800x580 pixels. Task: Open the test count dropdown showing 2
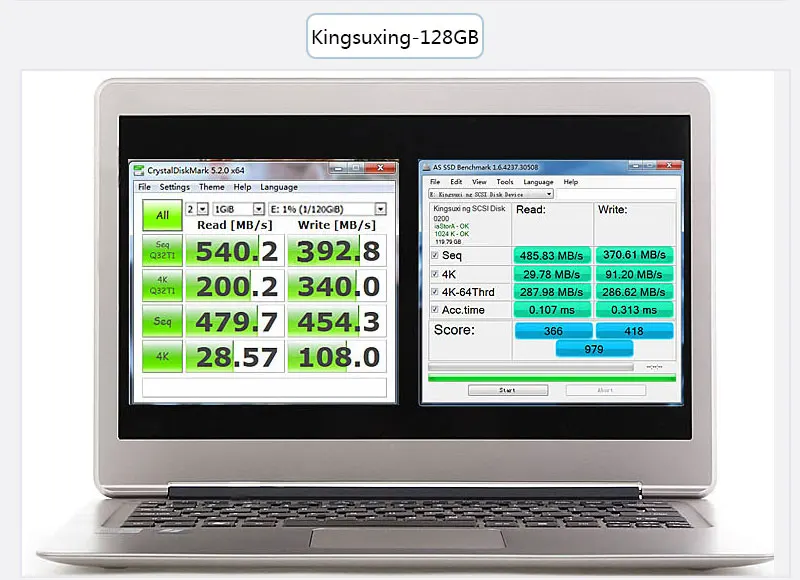[197, 209]
